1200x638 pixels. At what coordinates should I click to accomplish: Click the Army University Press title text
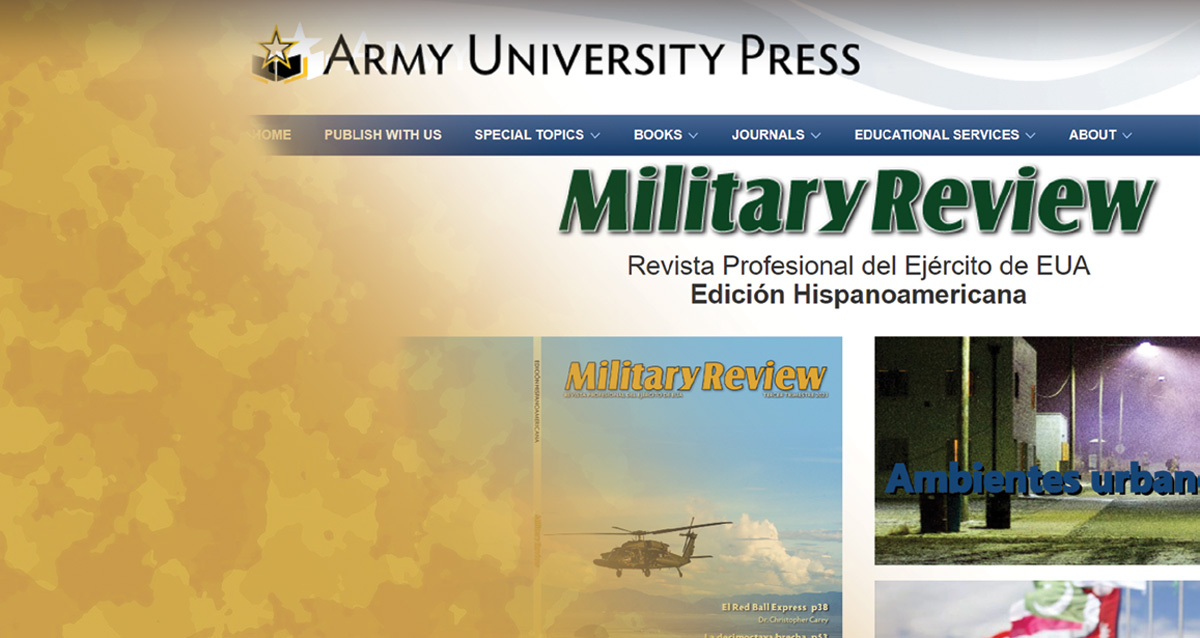(x=591, y=56)
